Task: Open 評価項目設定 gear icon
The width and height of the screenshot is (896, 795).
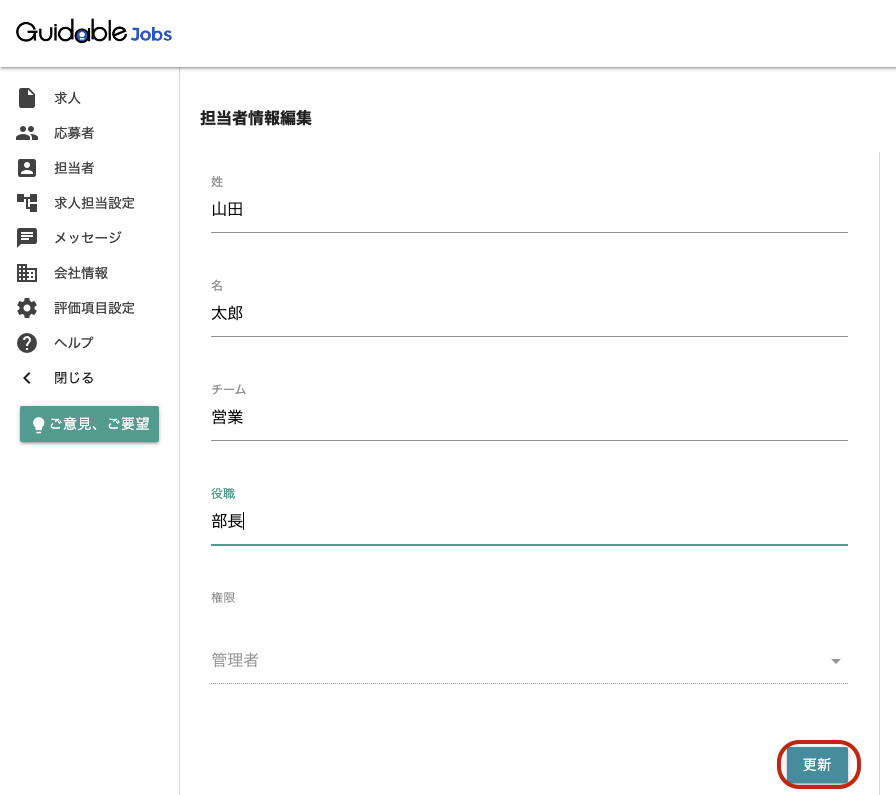Action: pyautogui.click(x=27, y=307)
